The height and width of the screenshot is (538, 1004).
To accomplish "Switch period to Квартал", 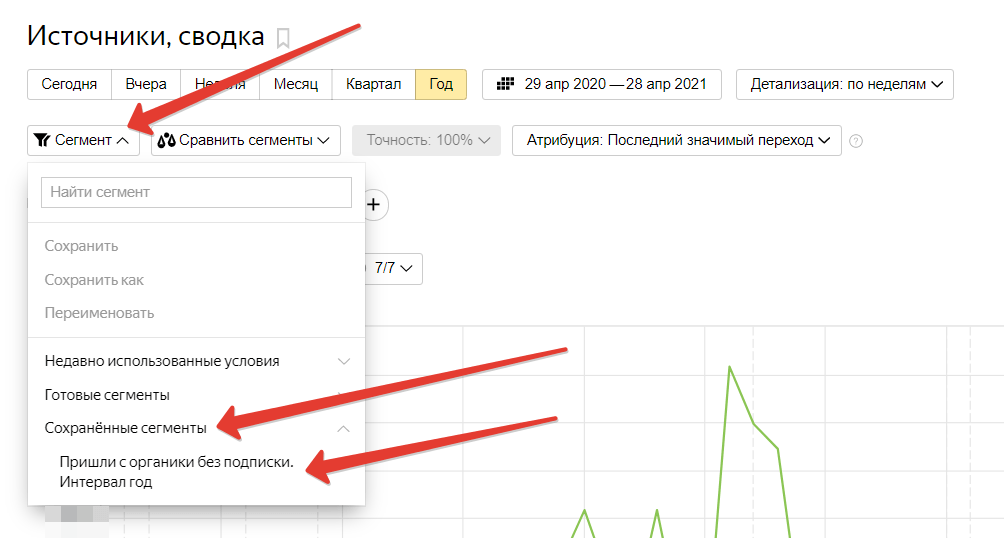I will point(373,84).
